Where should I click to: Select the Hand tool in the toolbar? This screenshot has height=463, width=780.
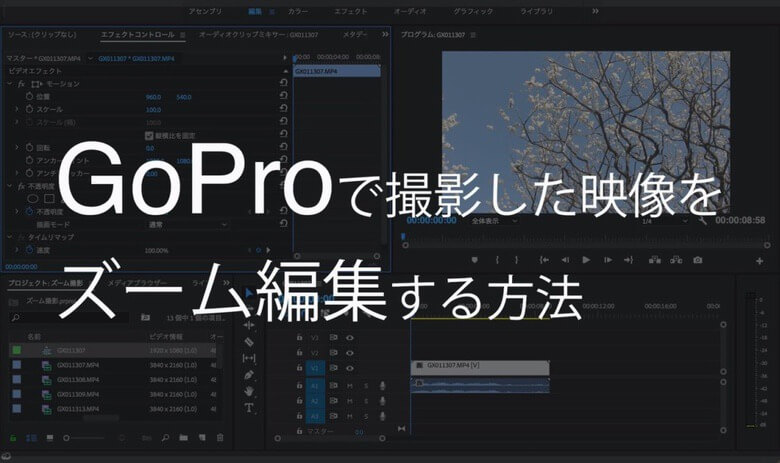tap(249, 391)
